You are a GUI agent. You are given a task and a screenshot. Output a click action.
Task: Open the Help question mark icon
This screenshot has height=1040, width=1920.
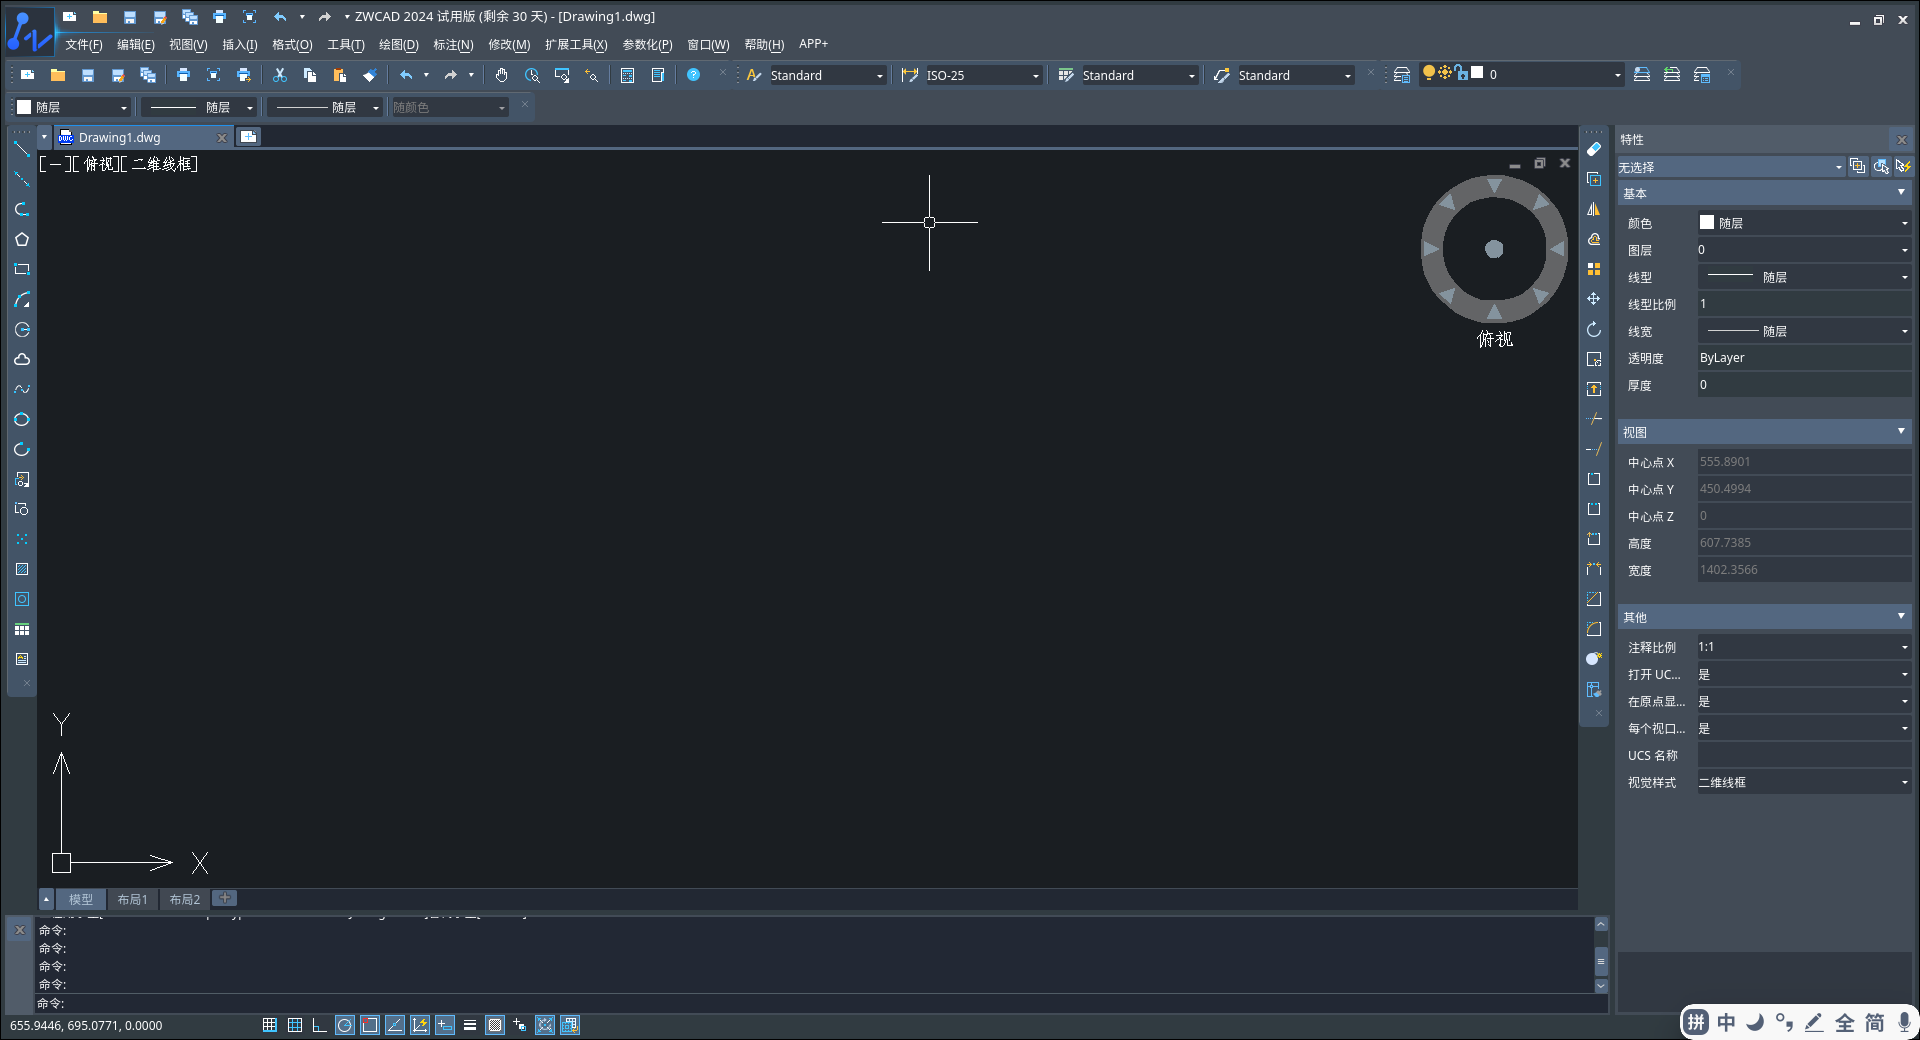click(693, 75)
